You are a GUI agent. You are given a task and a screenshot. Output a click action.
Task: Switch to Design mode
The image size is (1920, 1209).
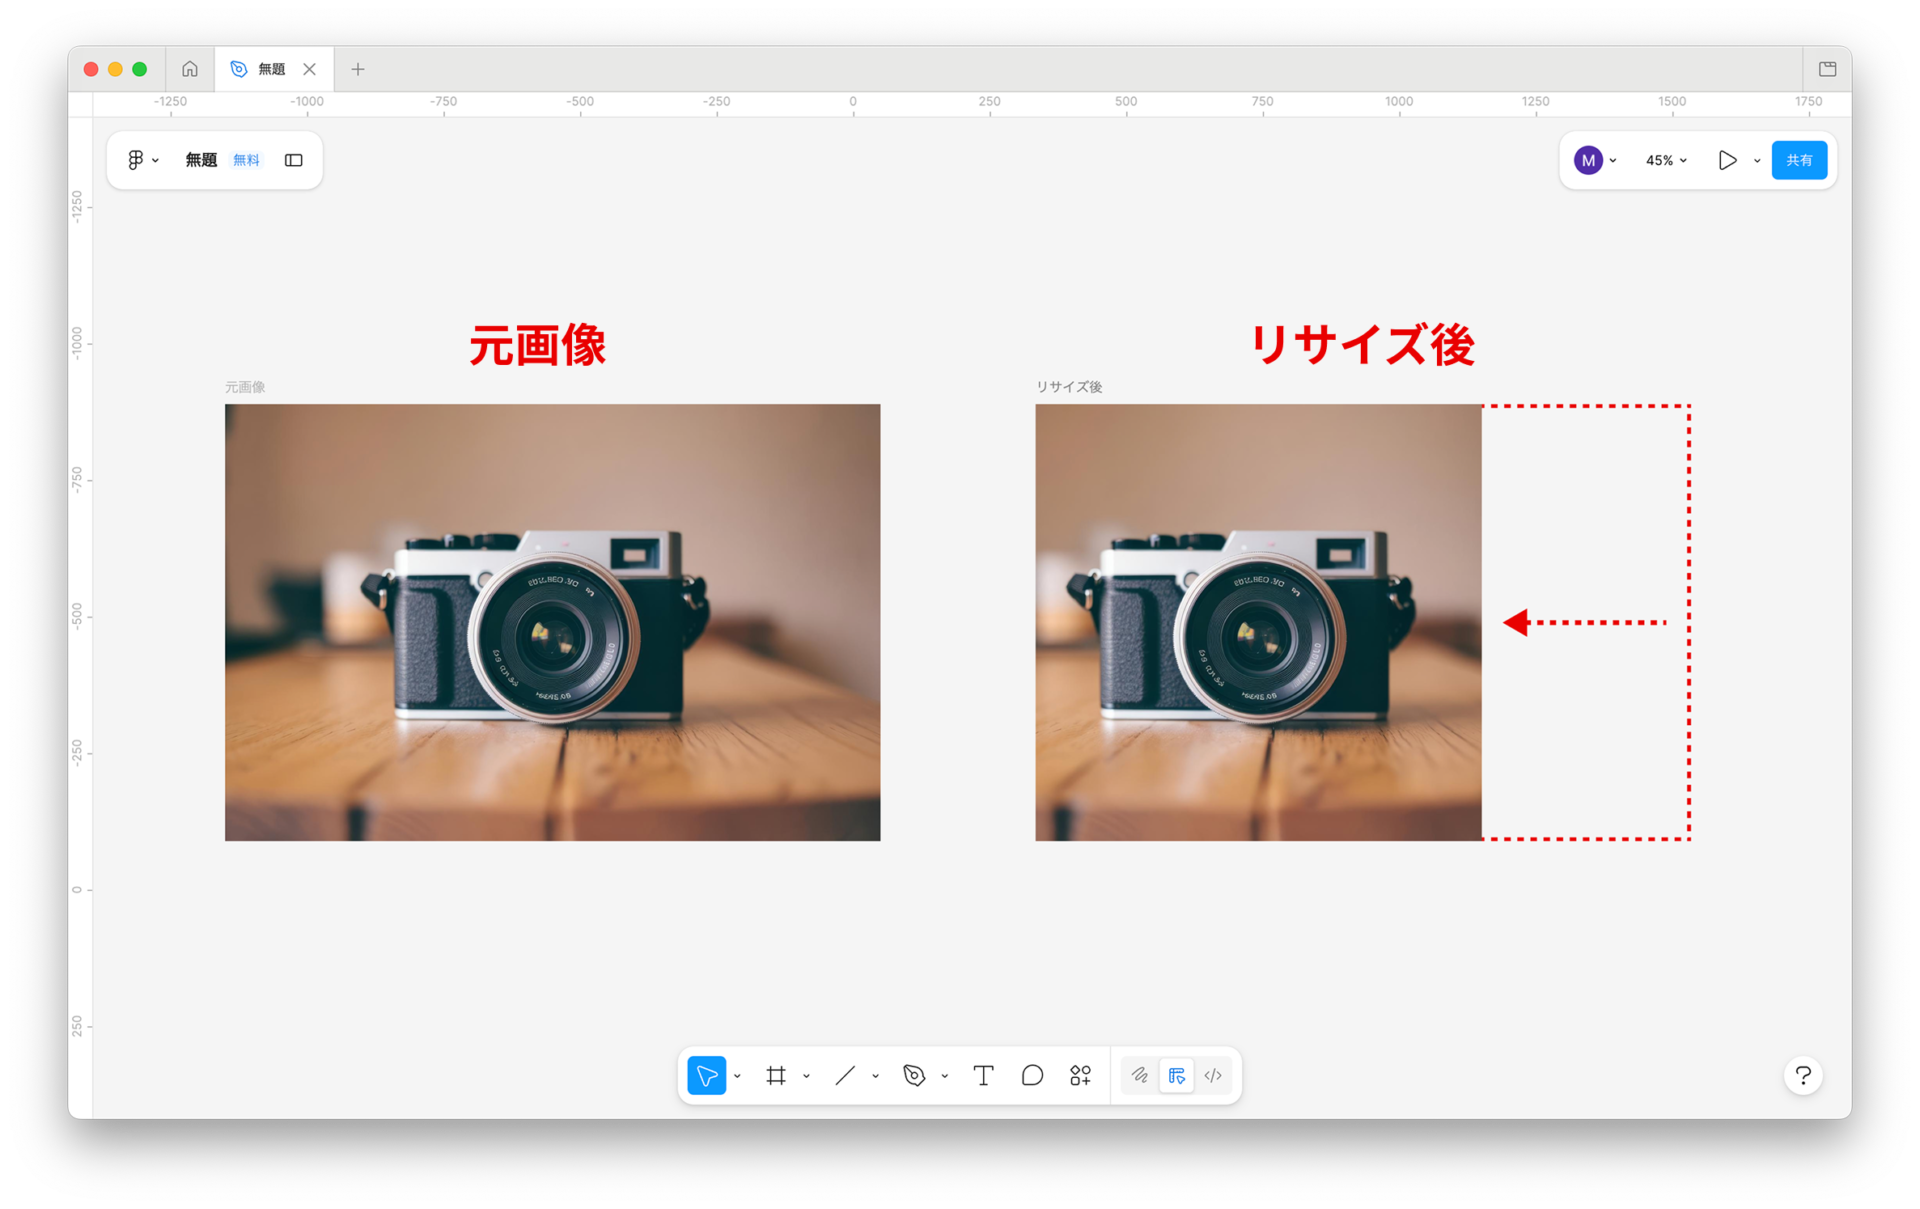(1176, 1075)
